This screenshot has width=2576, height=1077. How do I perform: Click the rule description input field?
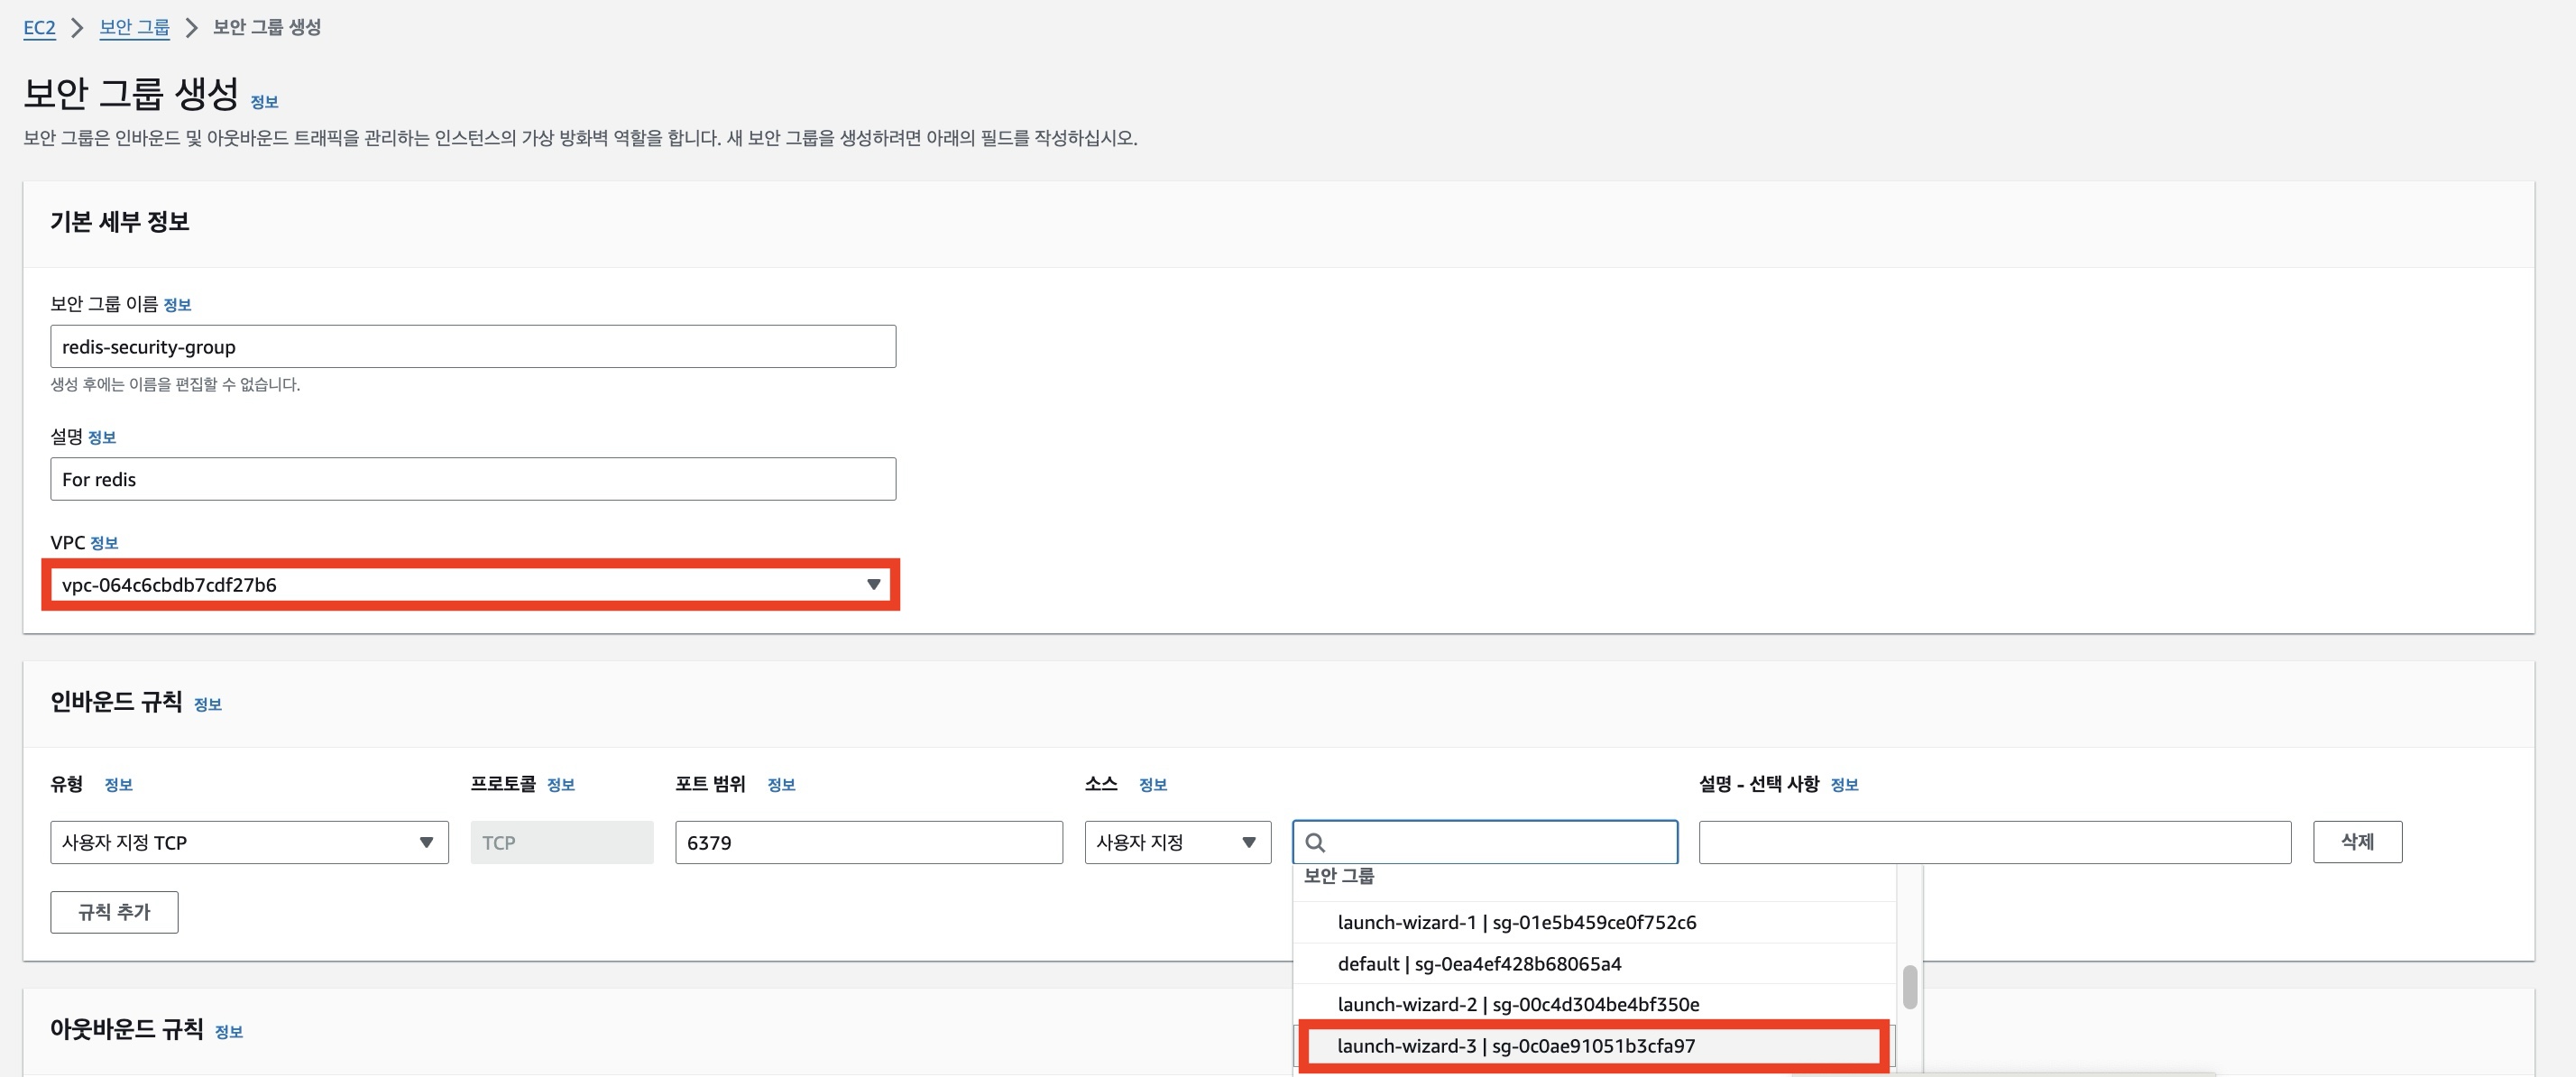coord(1994,842)
